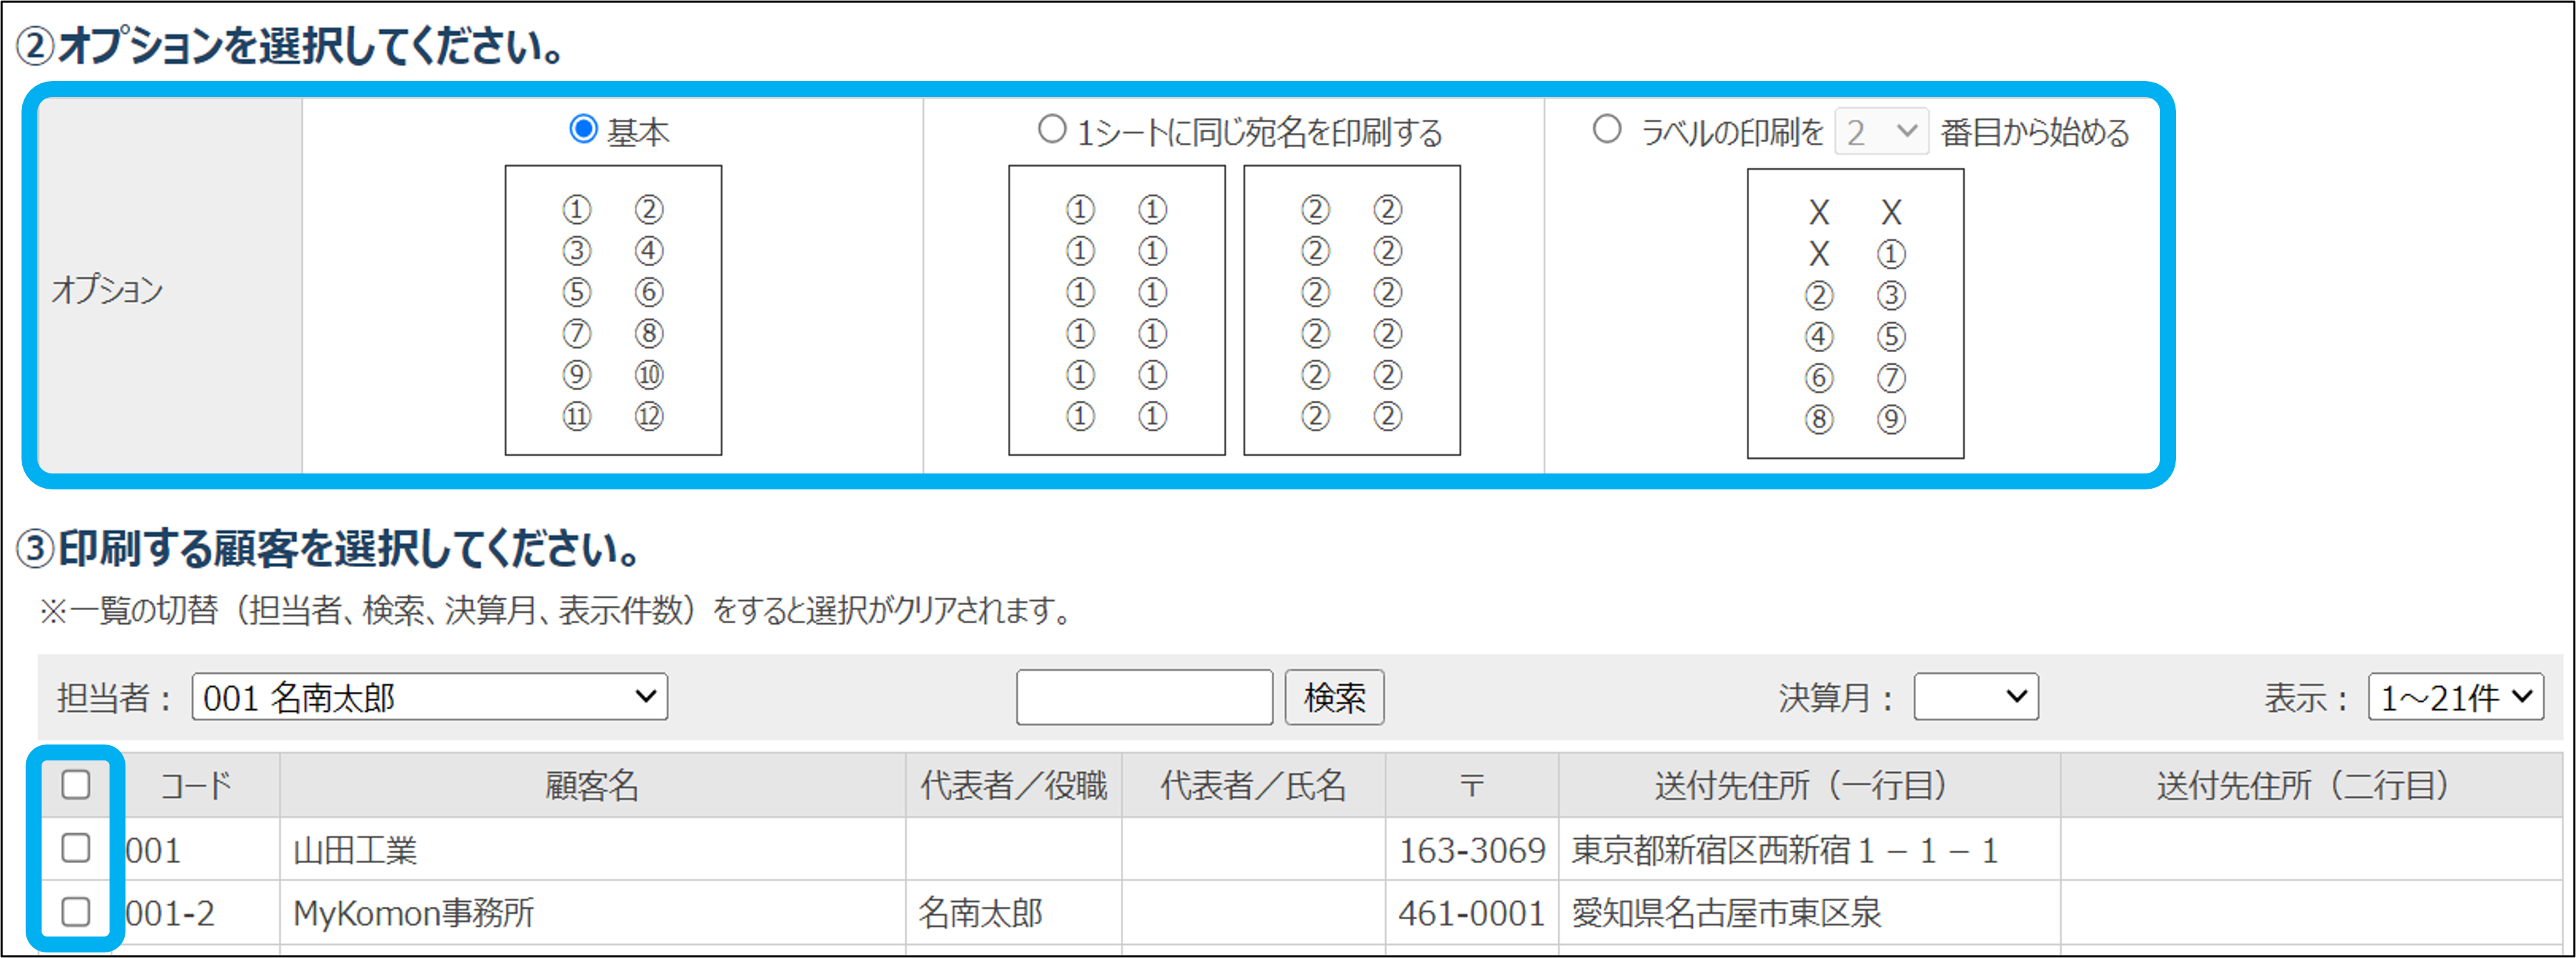The width and height of the screenshot is (2576, 958).
Task: Select 1シートに同じ宛名を印刷する radio option
Action: click(x=1051, y=130)
